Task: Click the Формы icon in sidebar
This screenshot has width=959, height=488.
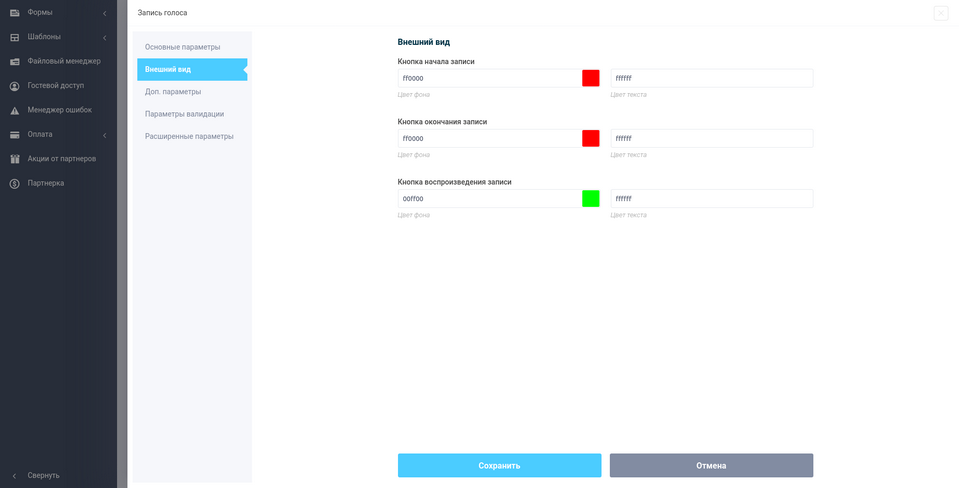Action: (15, 12)
